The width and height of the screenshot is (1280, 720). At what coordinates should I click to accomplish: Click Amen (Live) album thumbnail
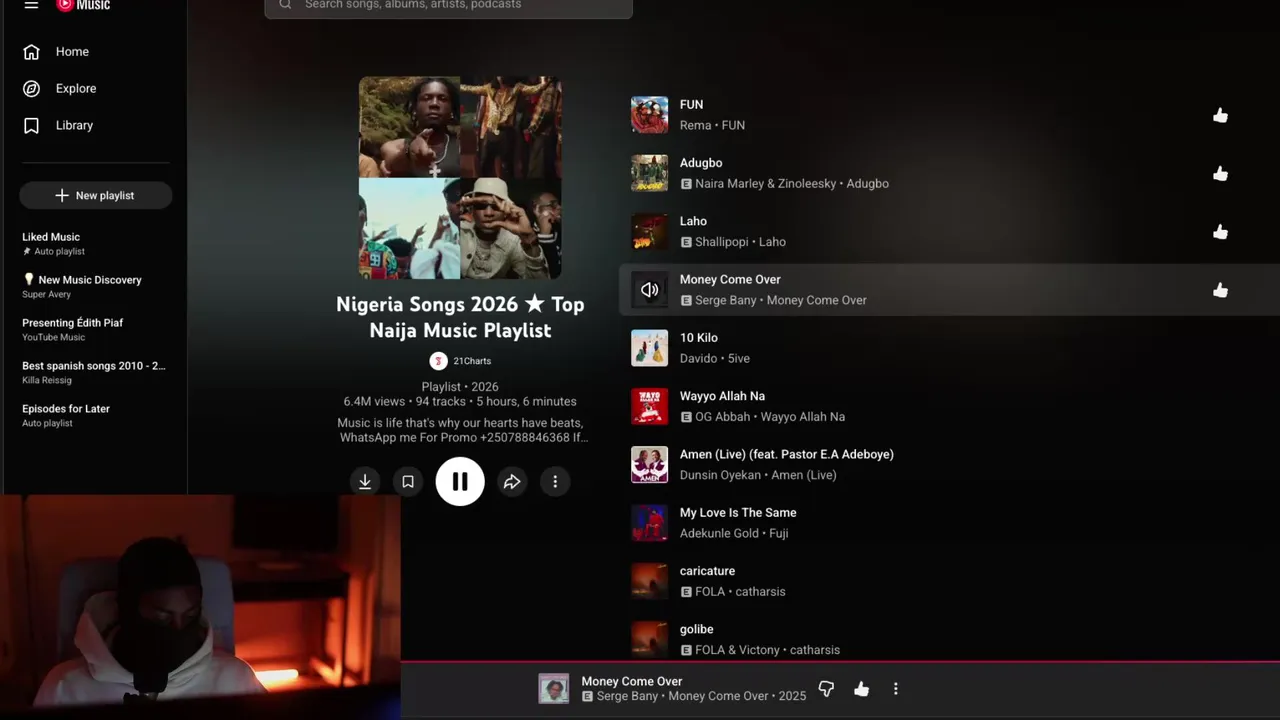click(649, 465)
